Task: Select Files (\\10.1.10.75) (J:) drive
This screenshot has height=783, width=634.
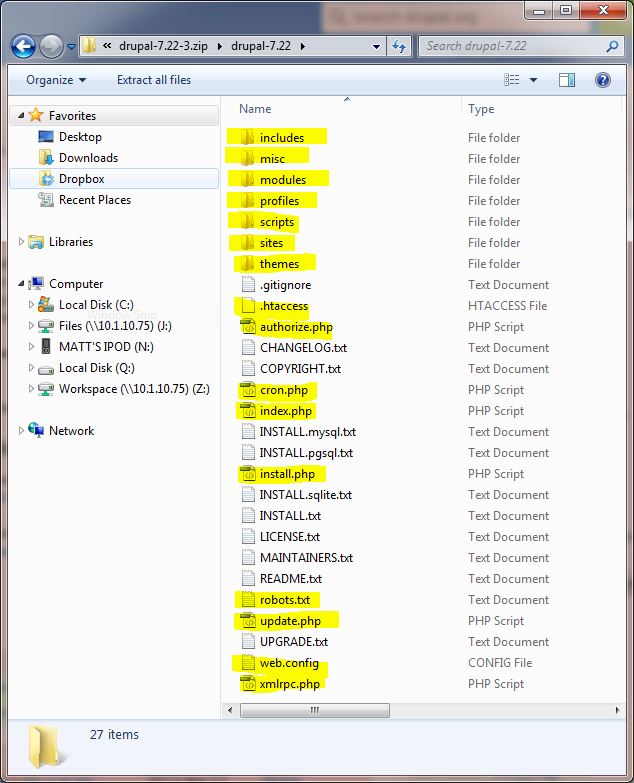Action: tap(115, 326)
